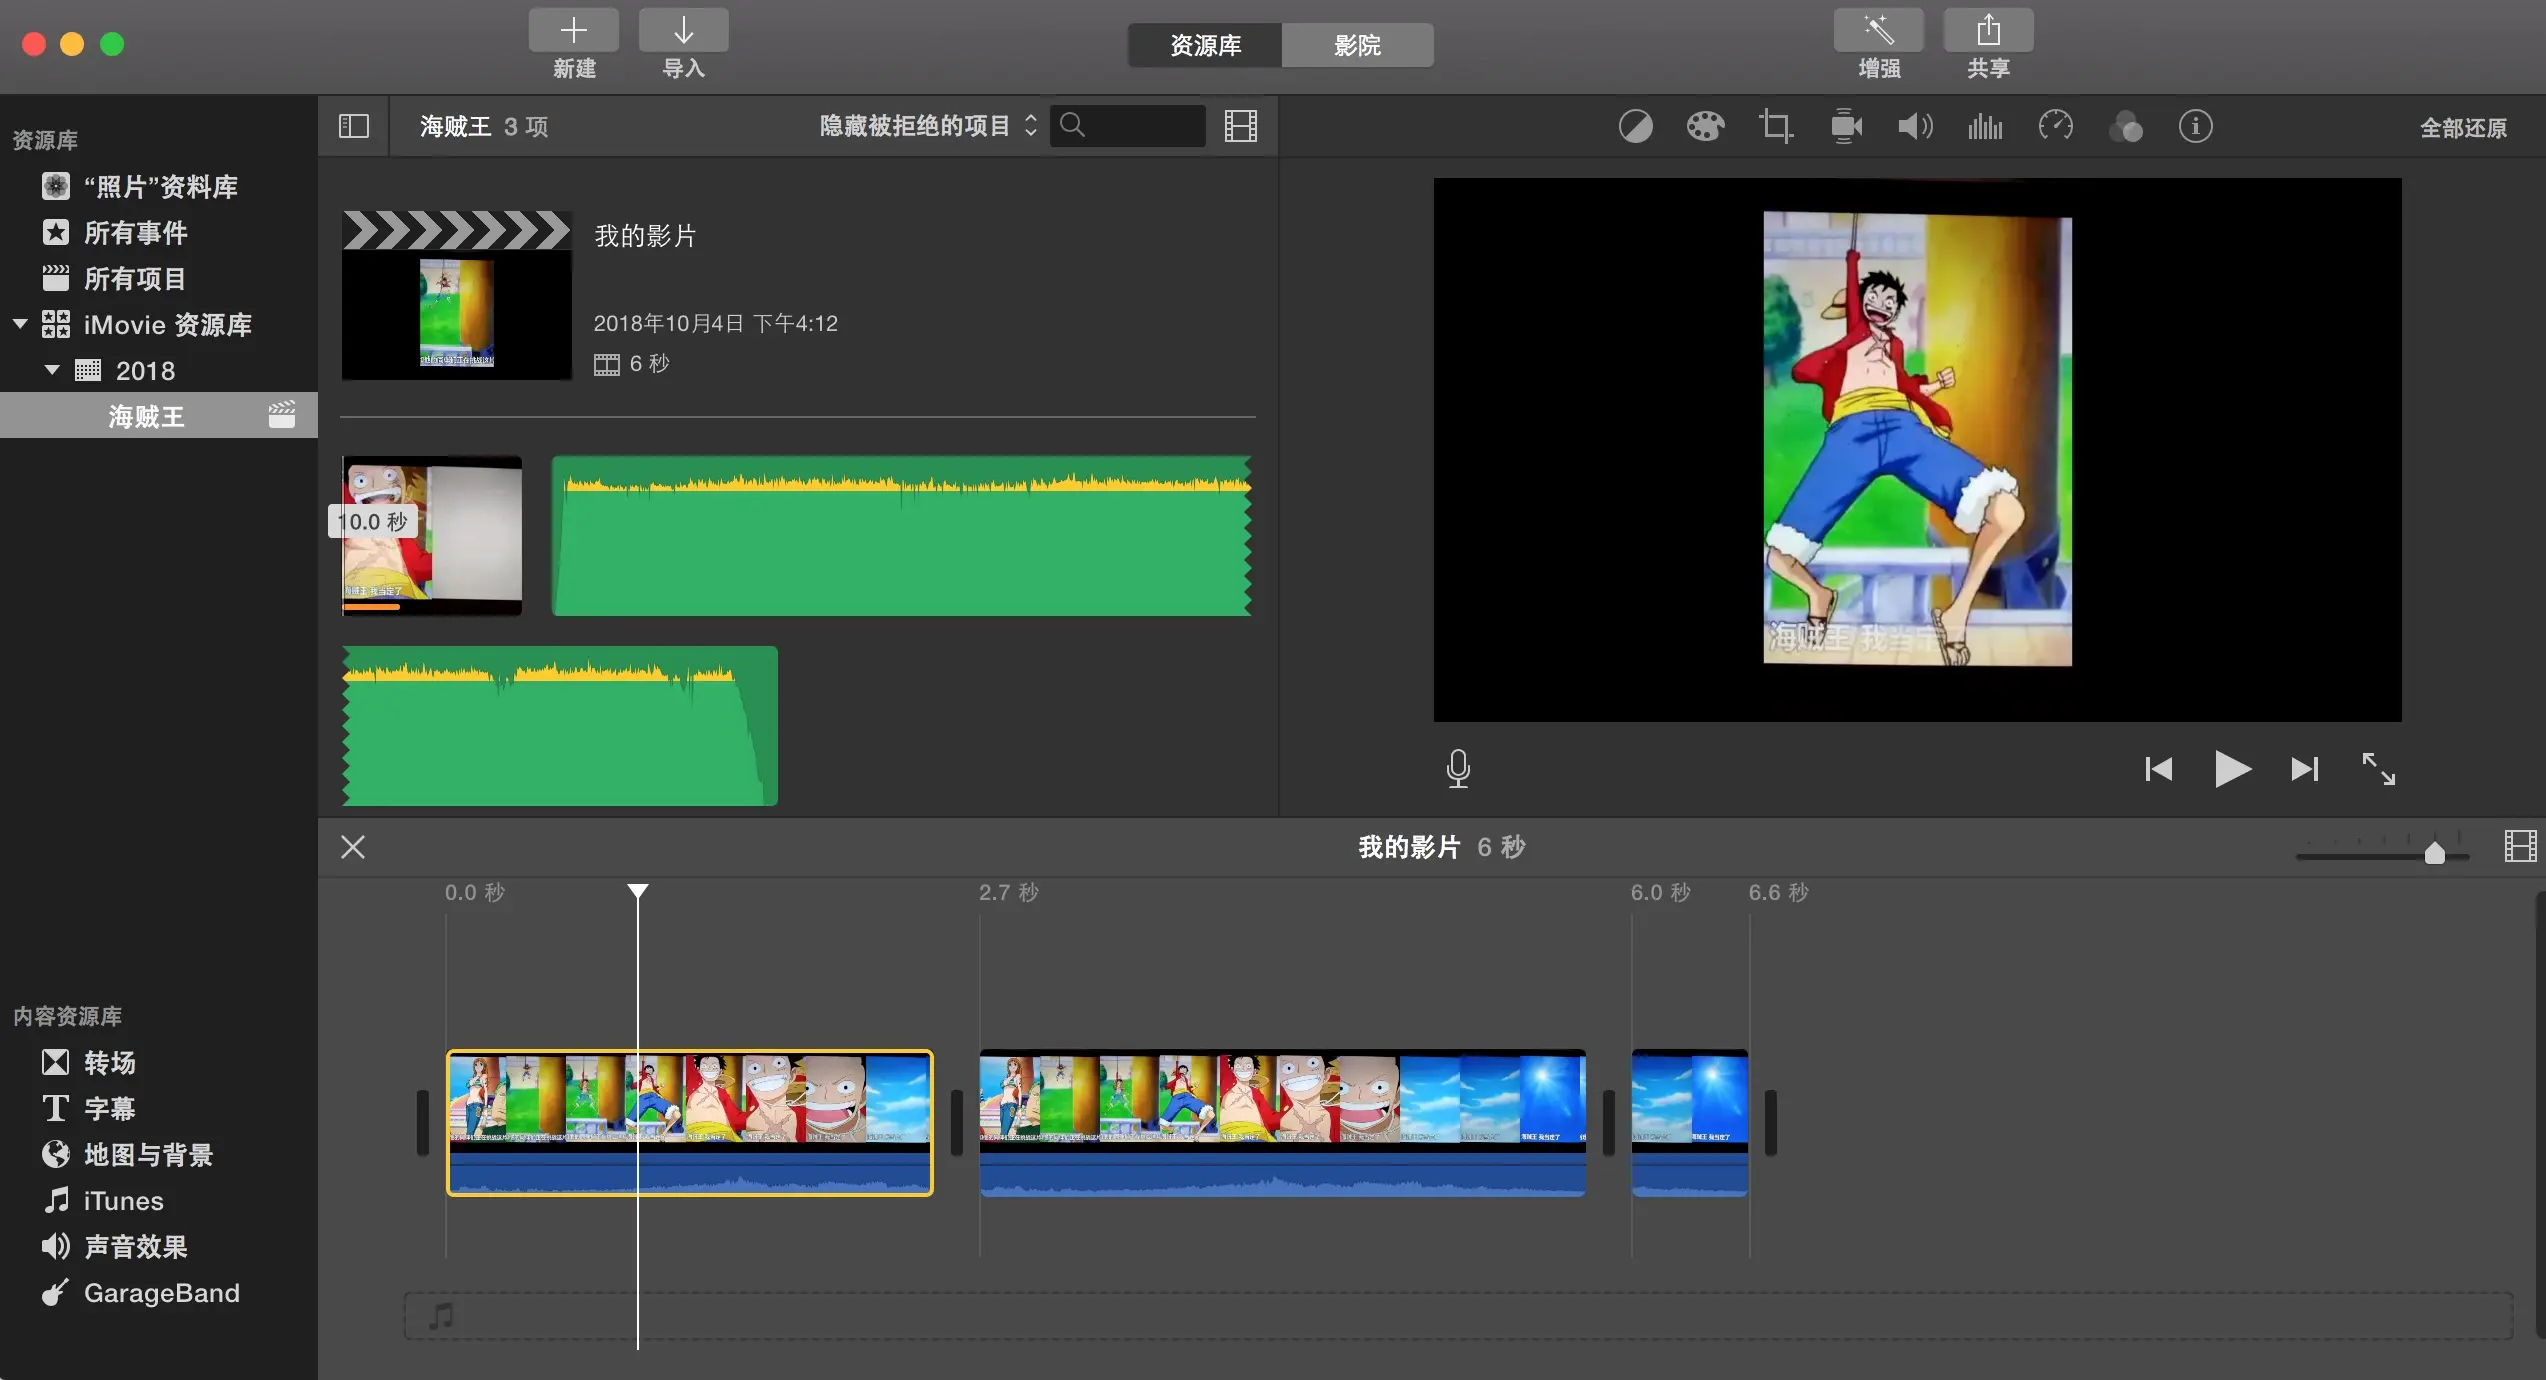Open the color balance adjustment tool
2546x1380 pixels.
[x=1635, y=127]
